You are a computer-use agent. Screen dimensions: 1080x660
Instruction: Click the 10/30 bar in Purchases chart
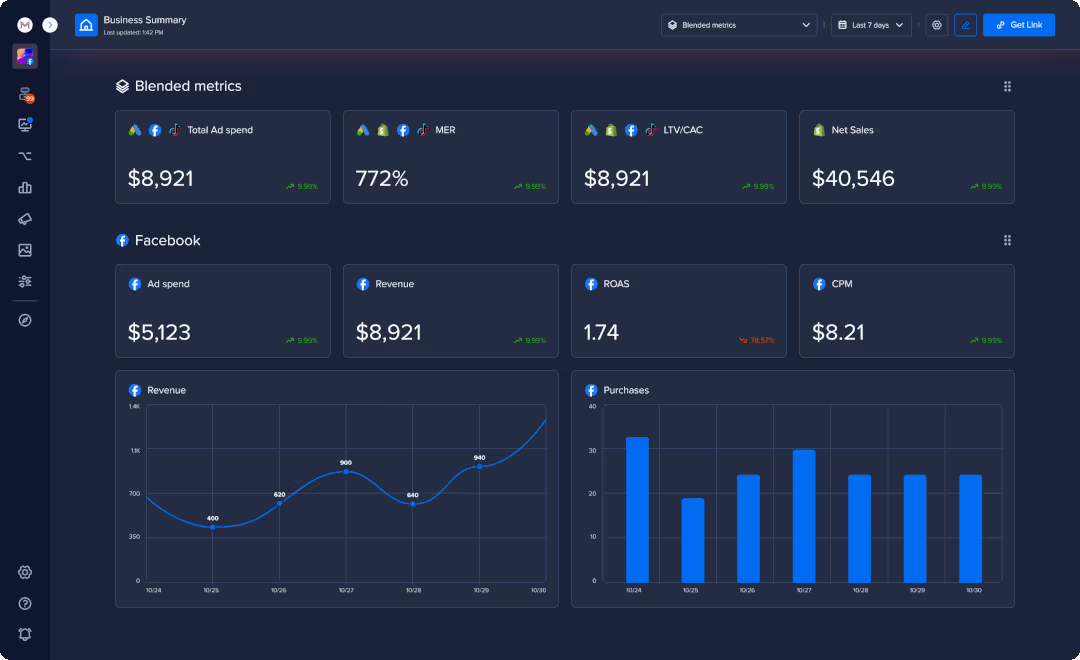pyautogui.click(x=970, y=528)
